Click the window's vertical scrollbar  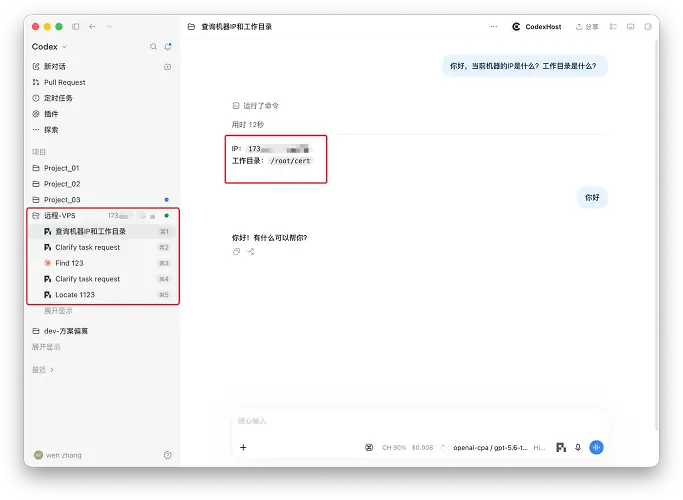tap(656, 235)
